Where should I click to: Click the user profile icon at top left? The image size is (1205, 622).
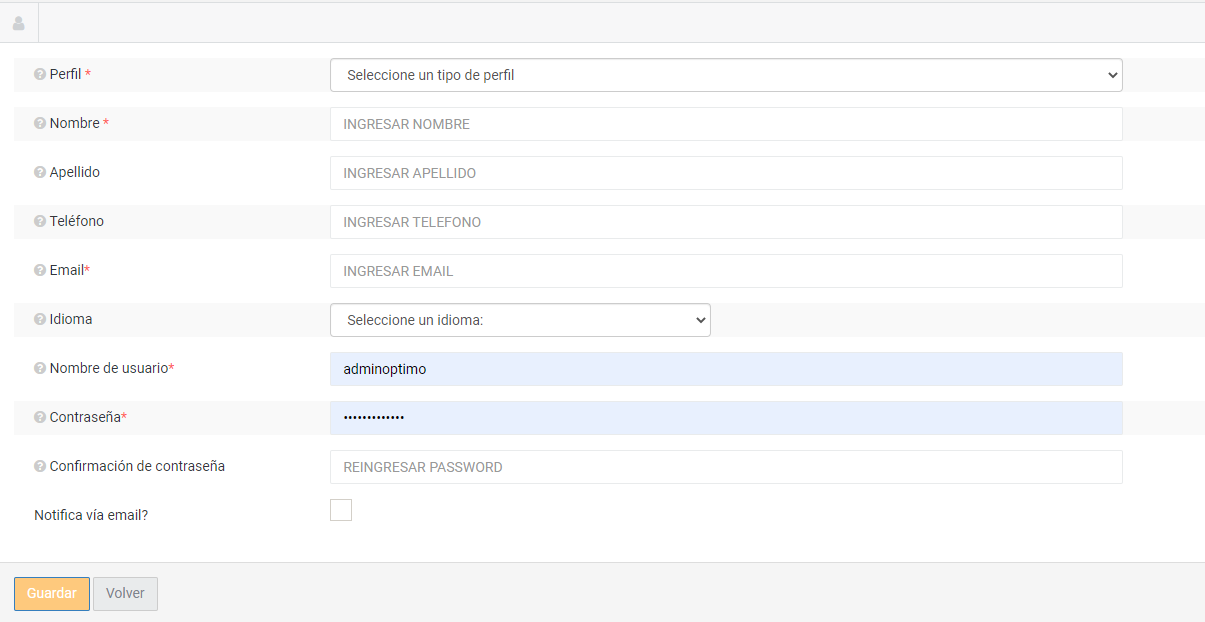click(x=18, y=23)
